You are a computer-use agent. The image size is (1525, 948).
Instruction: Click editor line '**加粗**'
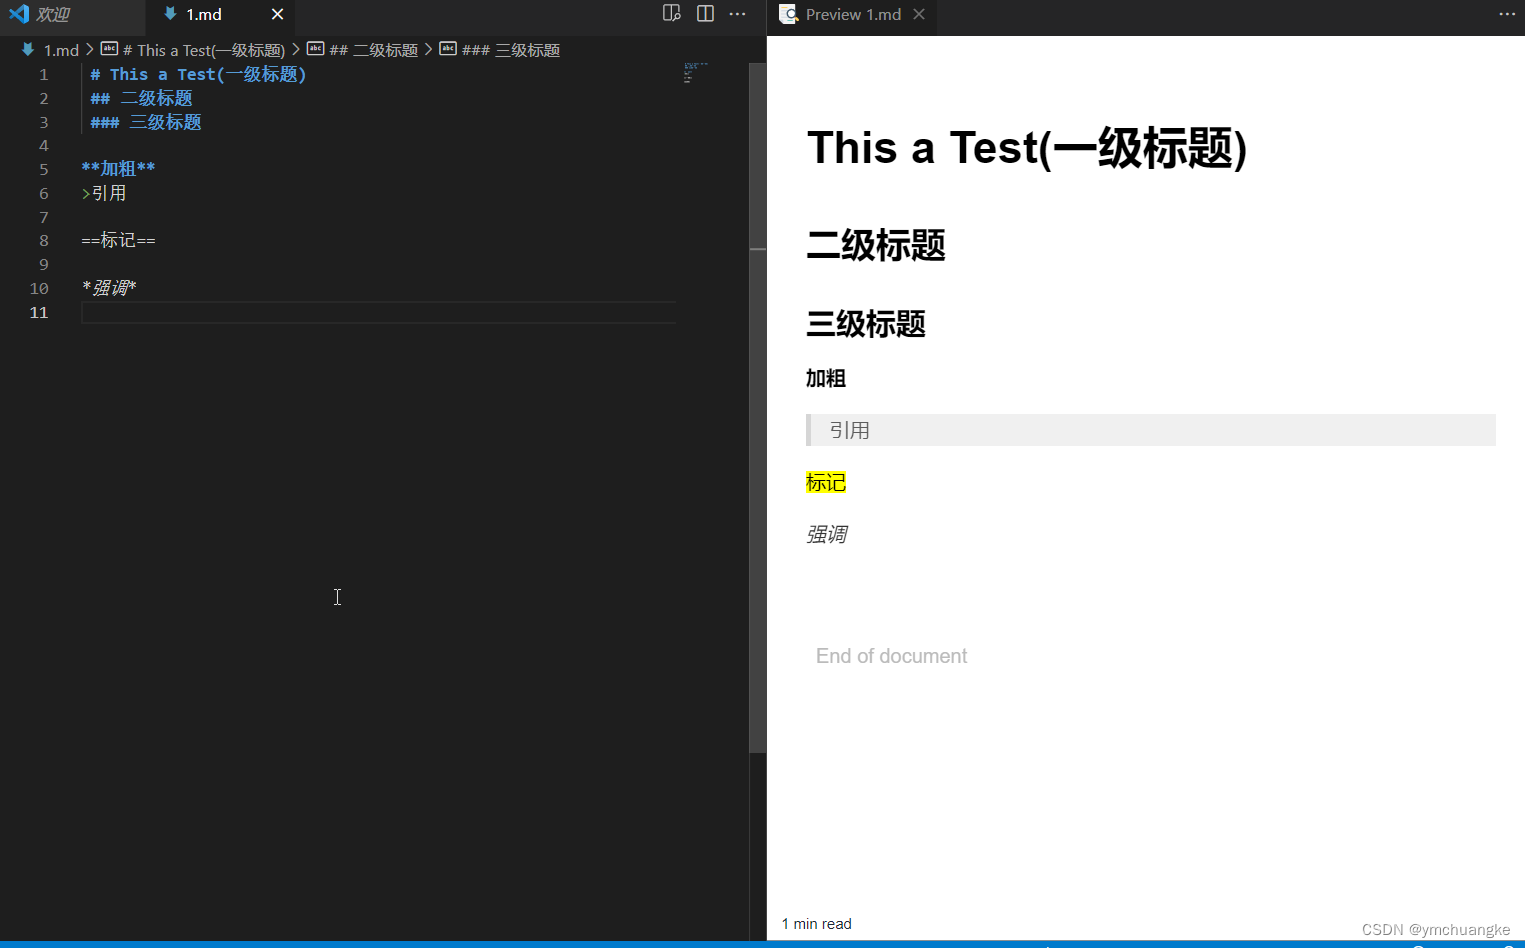click(118, 169)
